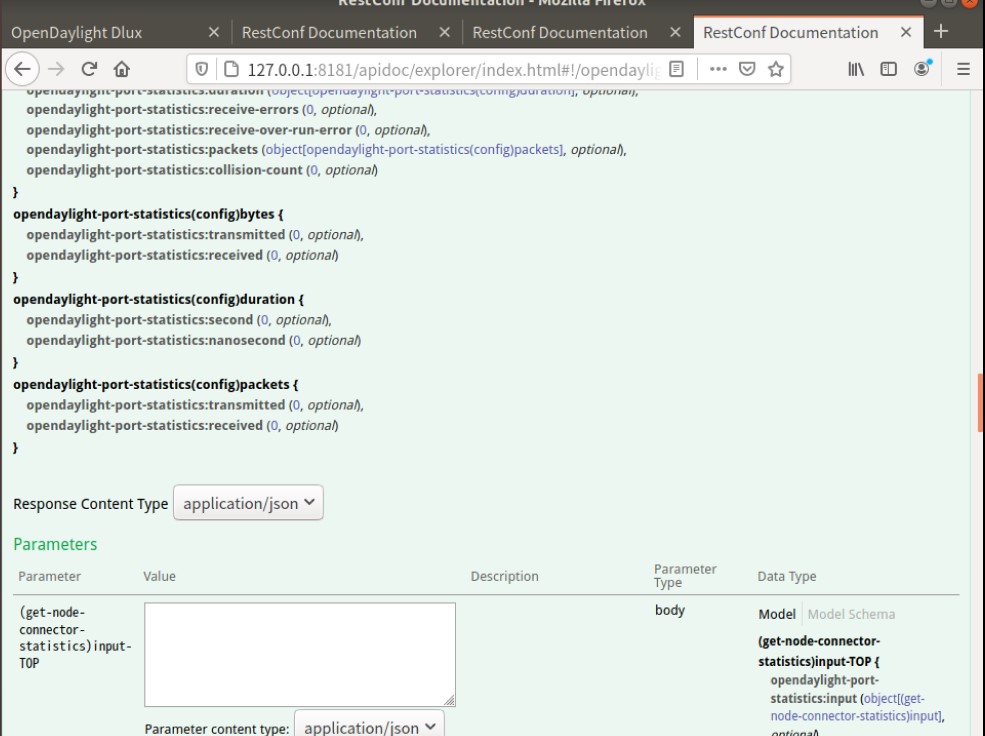Screen dimensions: 985x736
Task: Click the tracking protection shield icon
Action: coord(202,69)
